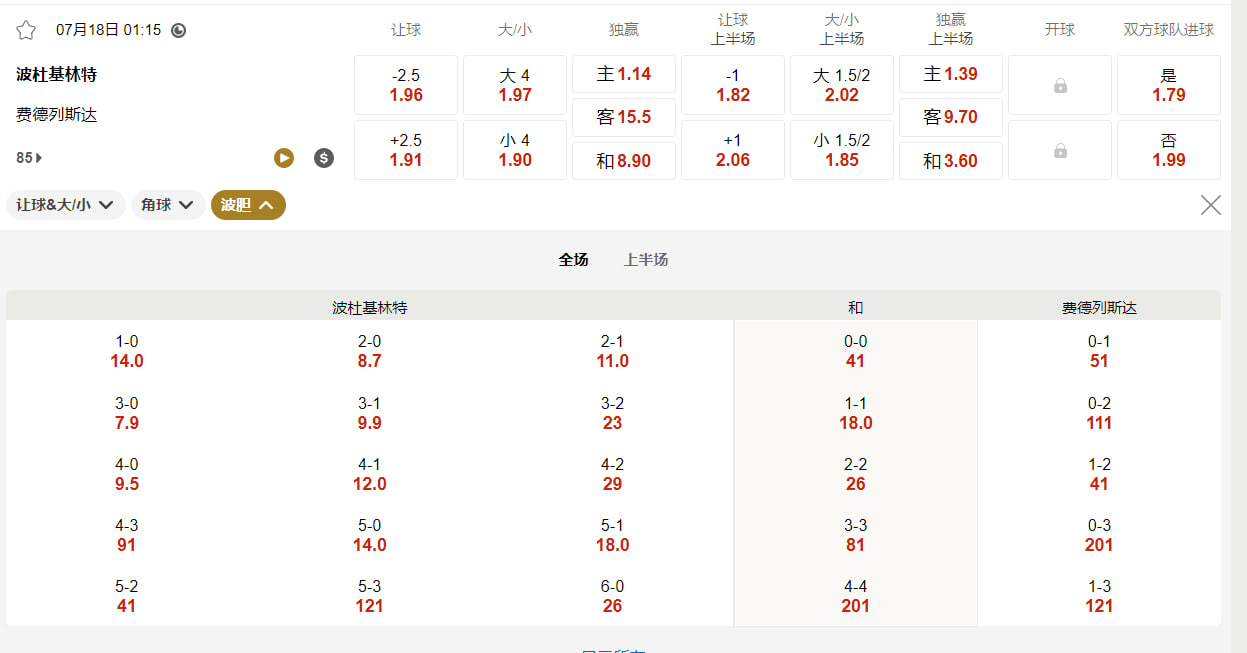Bet draw score 1-1 at 18.0
The height and width of the screenshot is (653, 1247).
pos(855,413)
